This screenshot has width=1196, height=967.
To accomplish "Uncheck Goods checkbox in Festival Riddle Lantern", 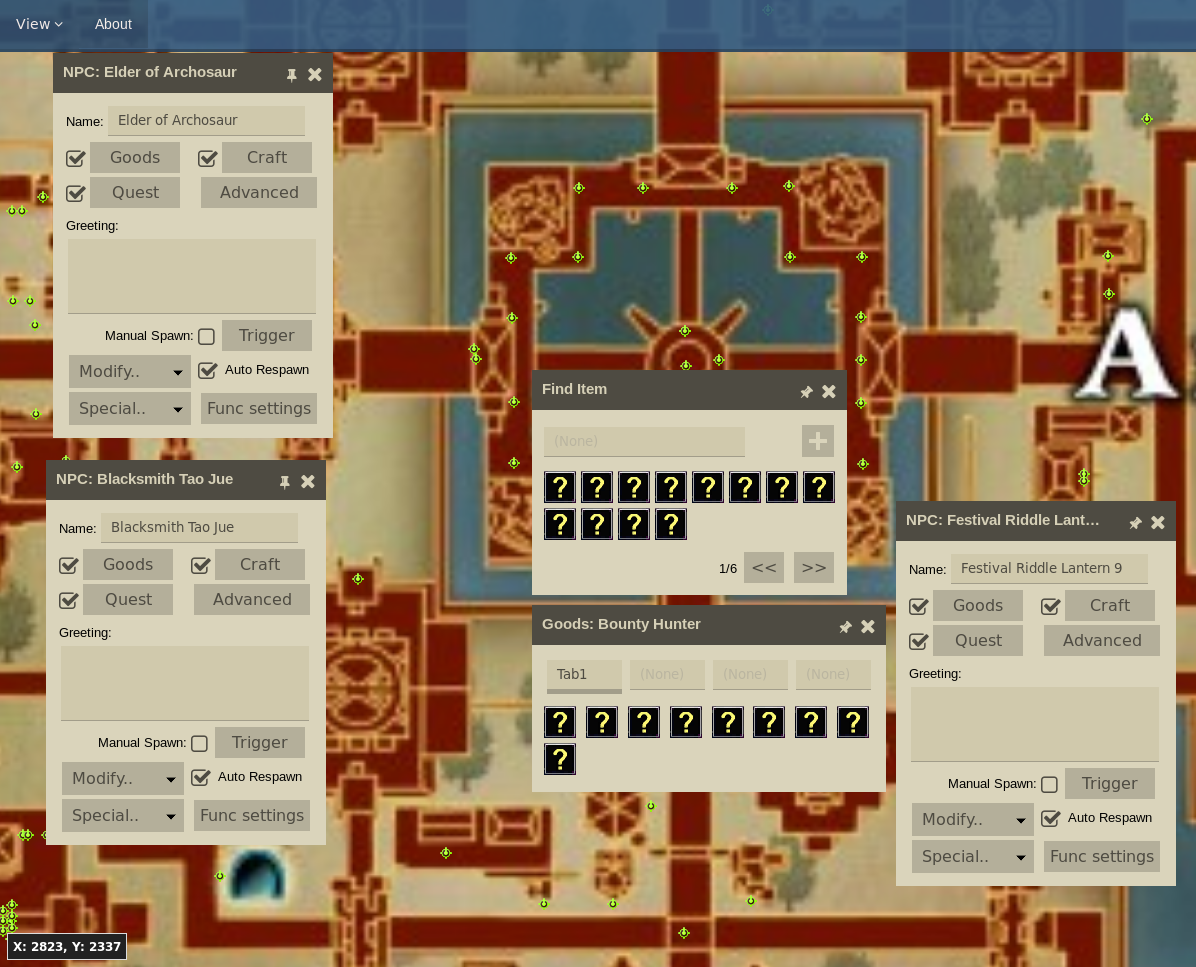I will point(918,606).
